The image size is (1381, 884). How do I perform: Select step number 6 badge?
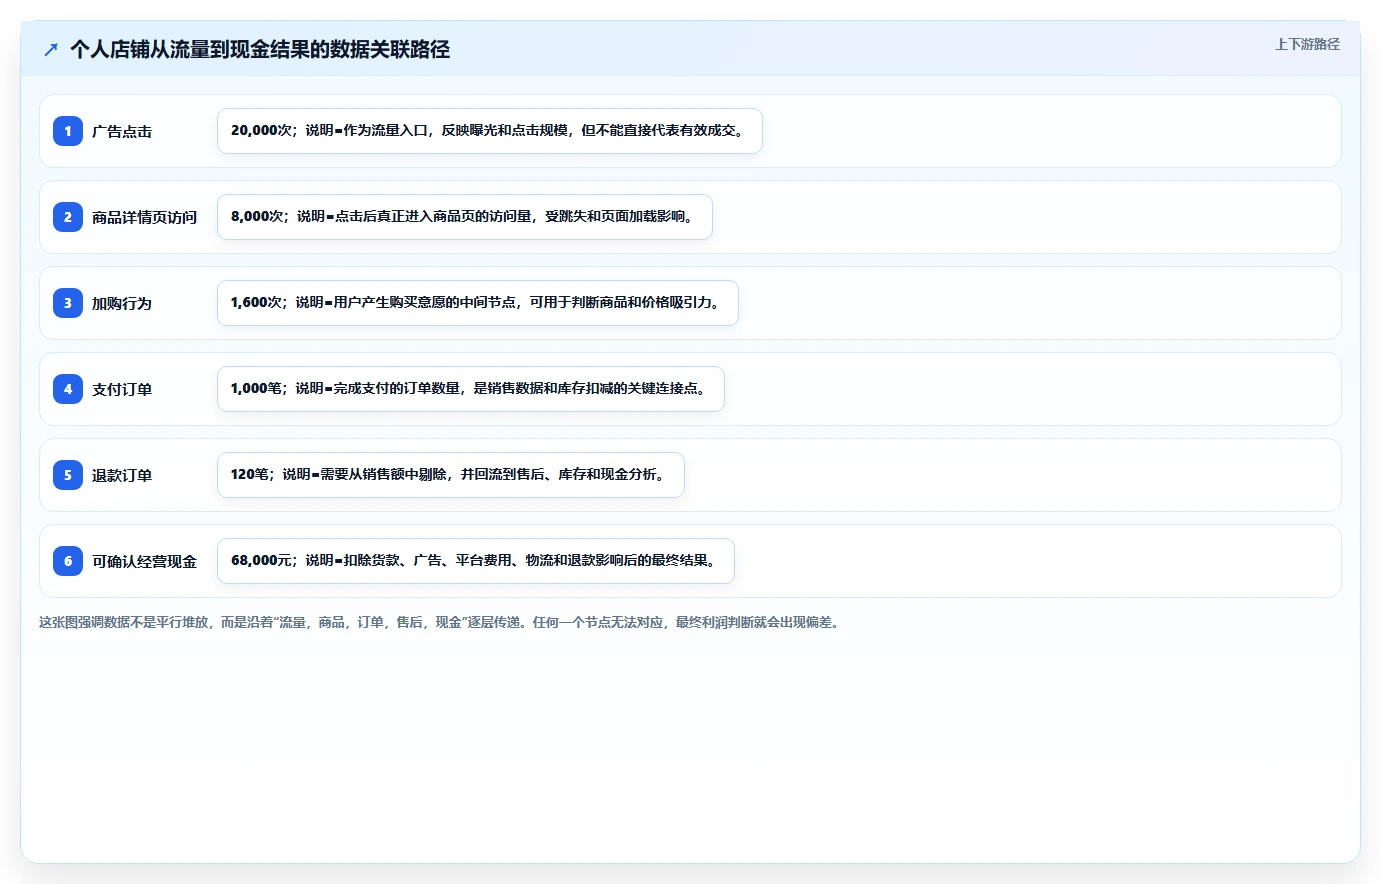click(68, 561)
